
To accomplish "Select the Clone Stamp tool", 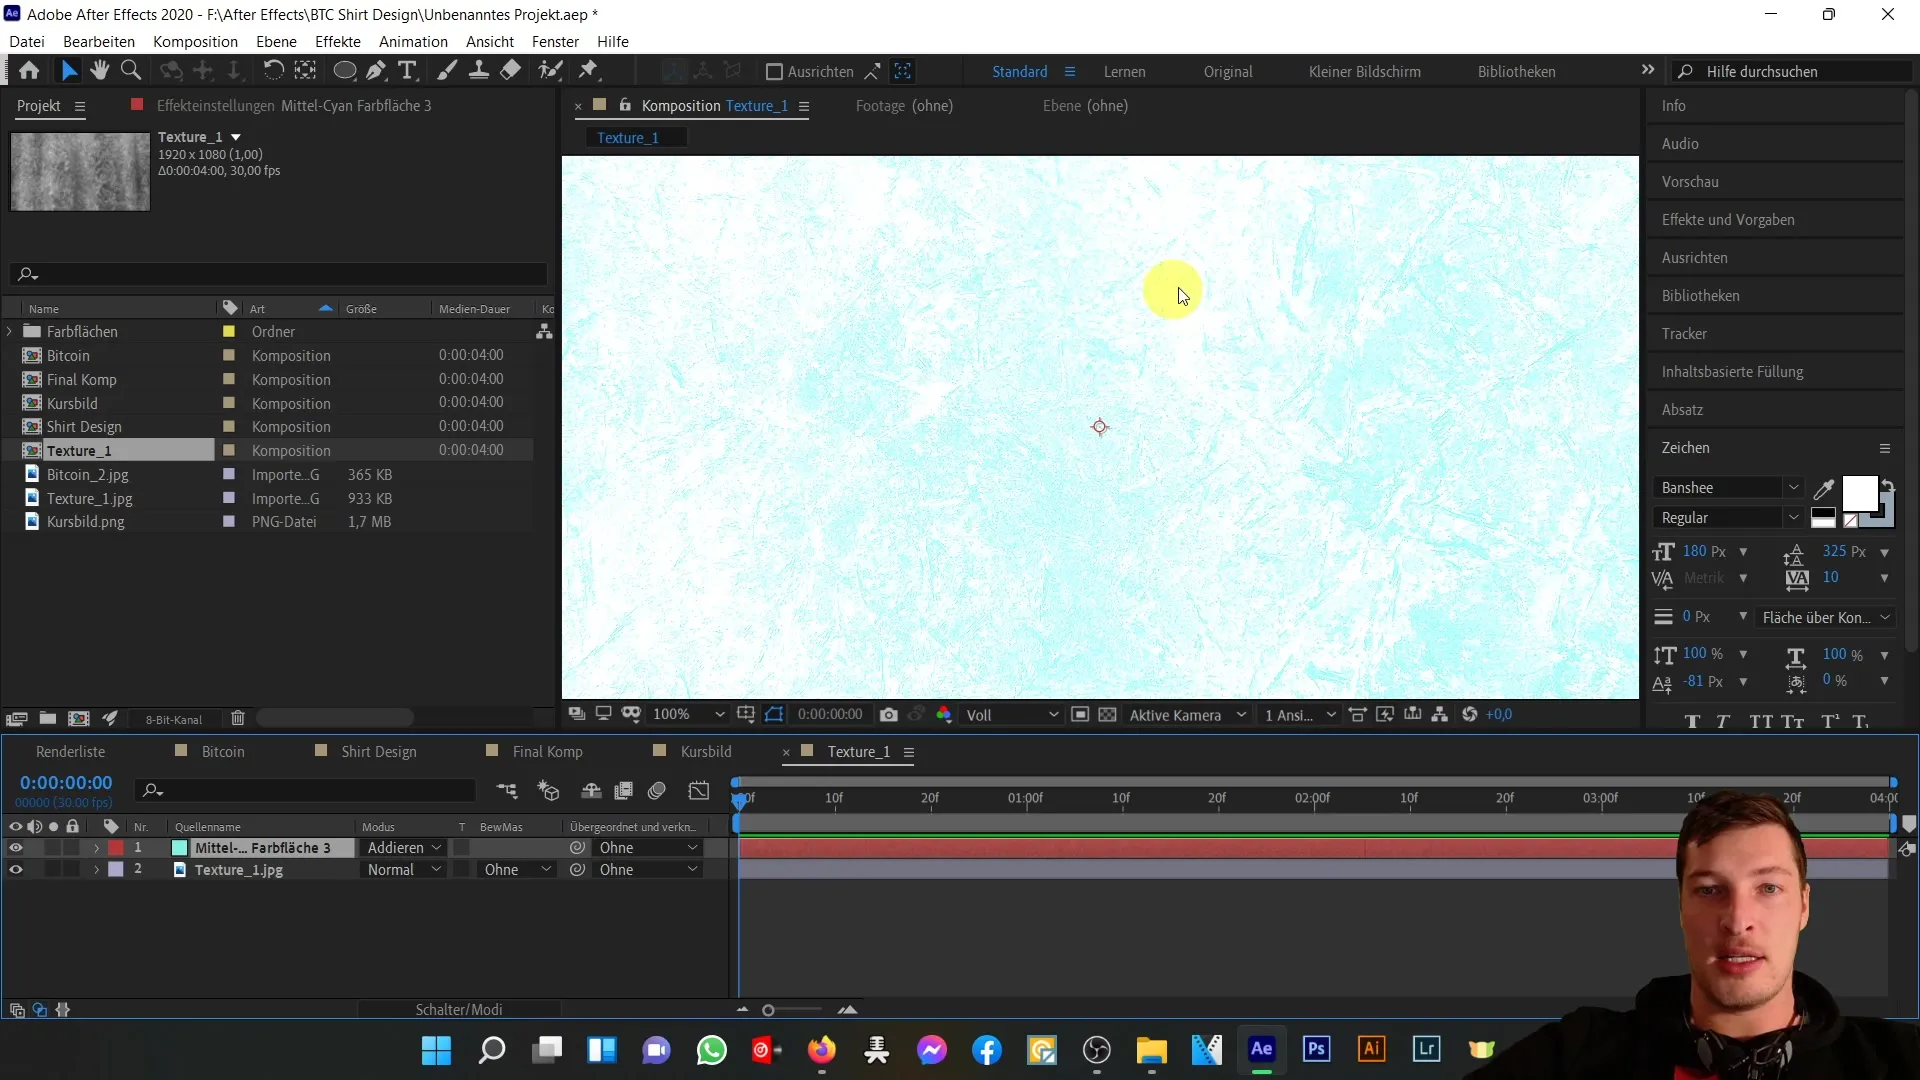I will 479,71.
